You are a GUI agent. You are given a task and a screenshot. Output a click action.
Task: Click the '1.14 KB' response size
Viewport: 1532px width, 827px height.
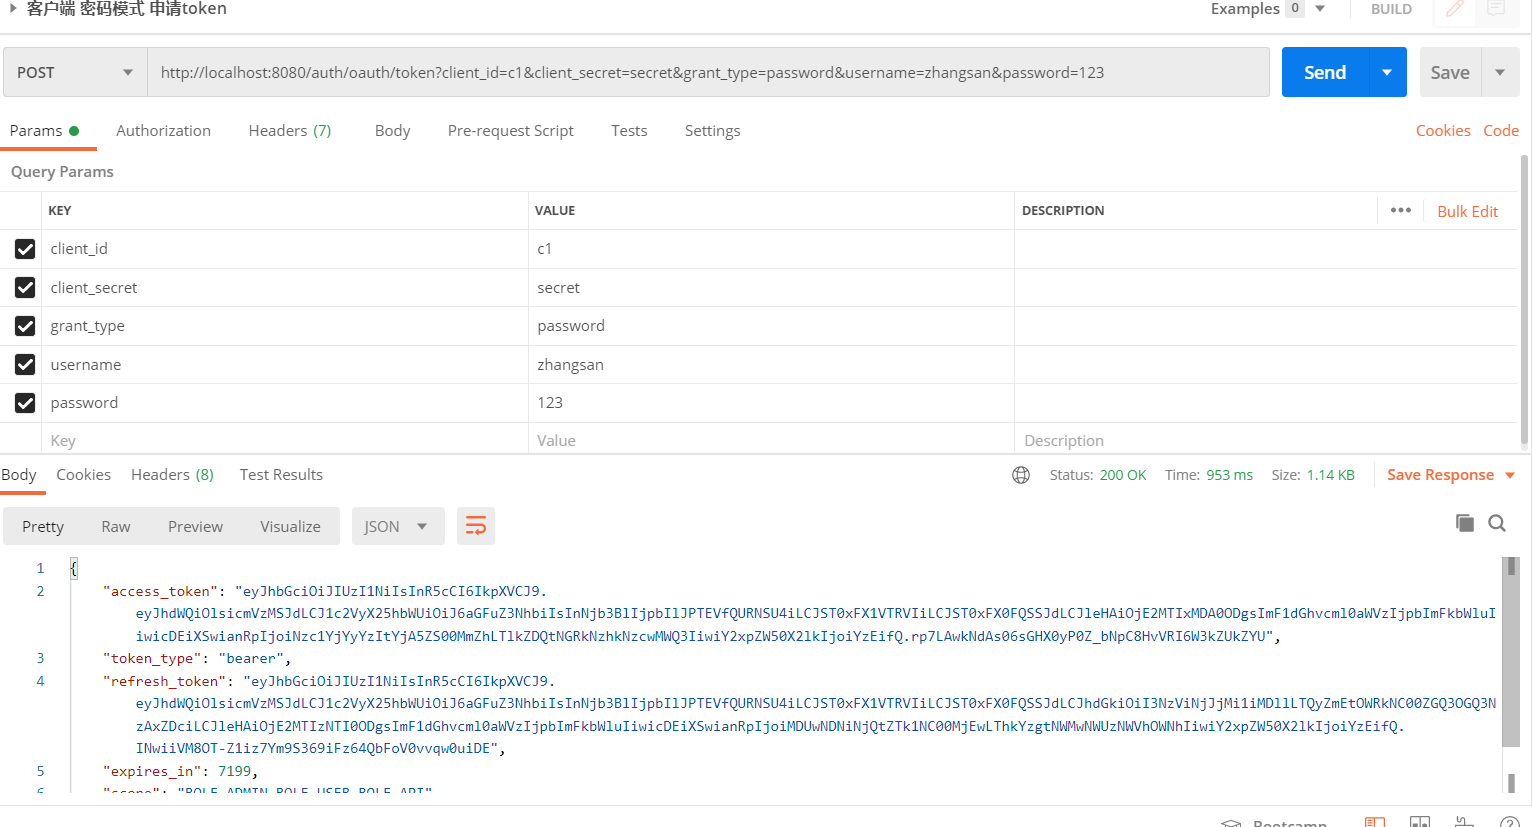pyautogui.click(x=1330, y=475)
